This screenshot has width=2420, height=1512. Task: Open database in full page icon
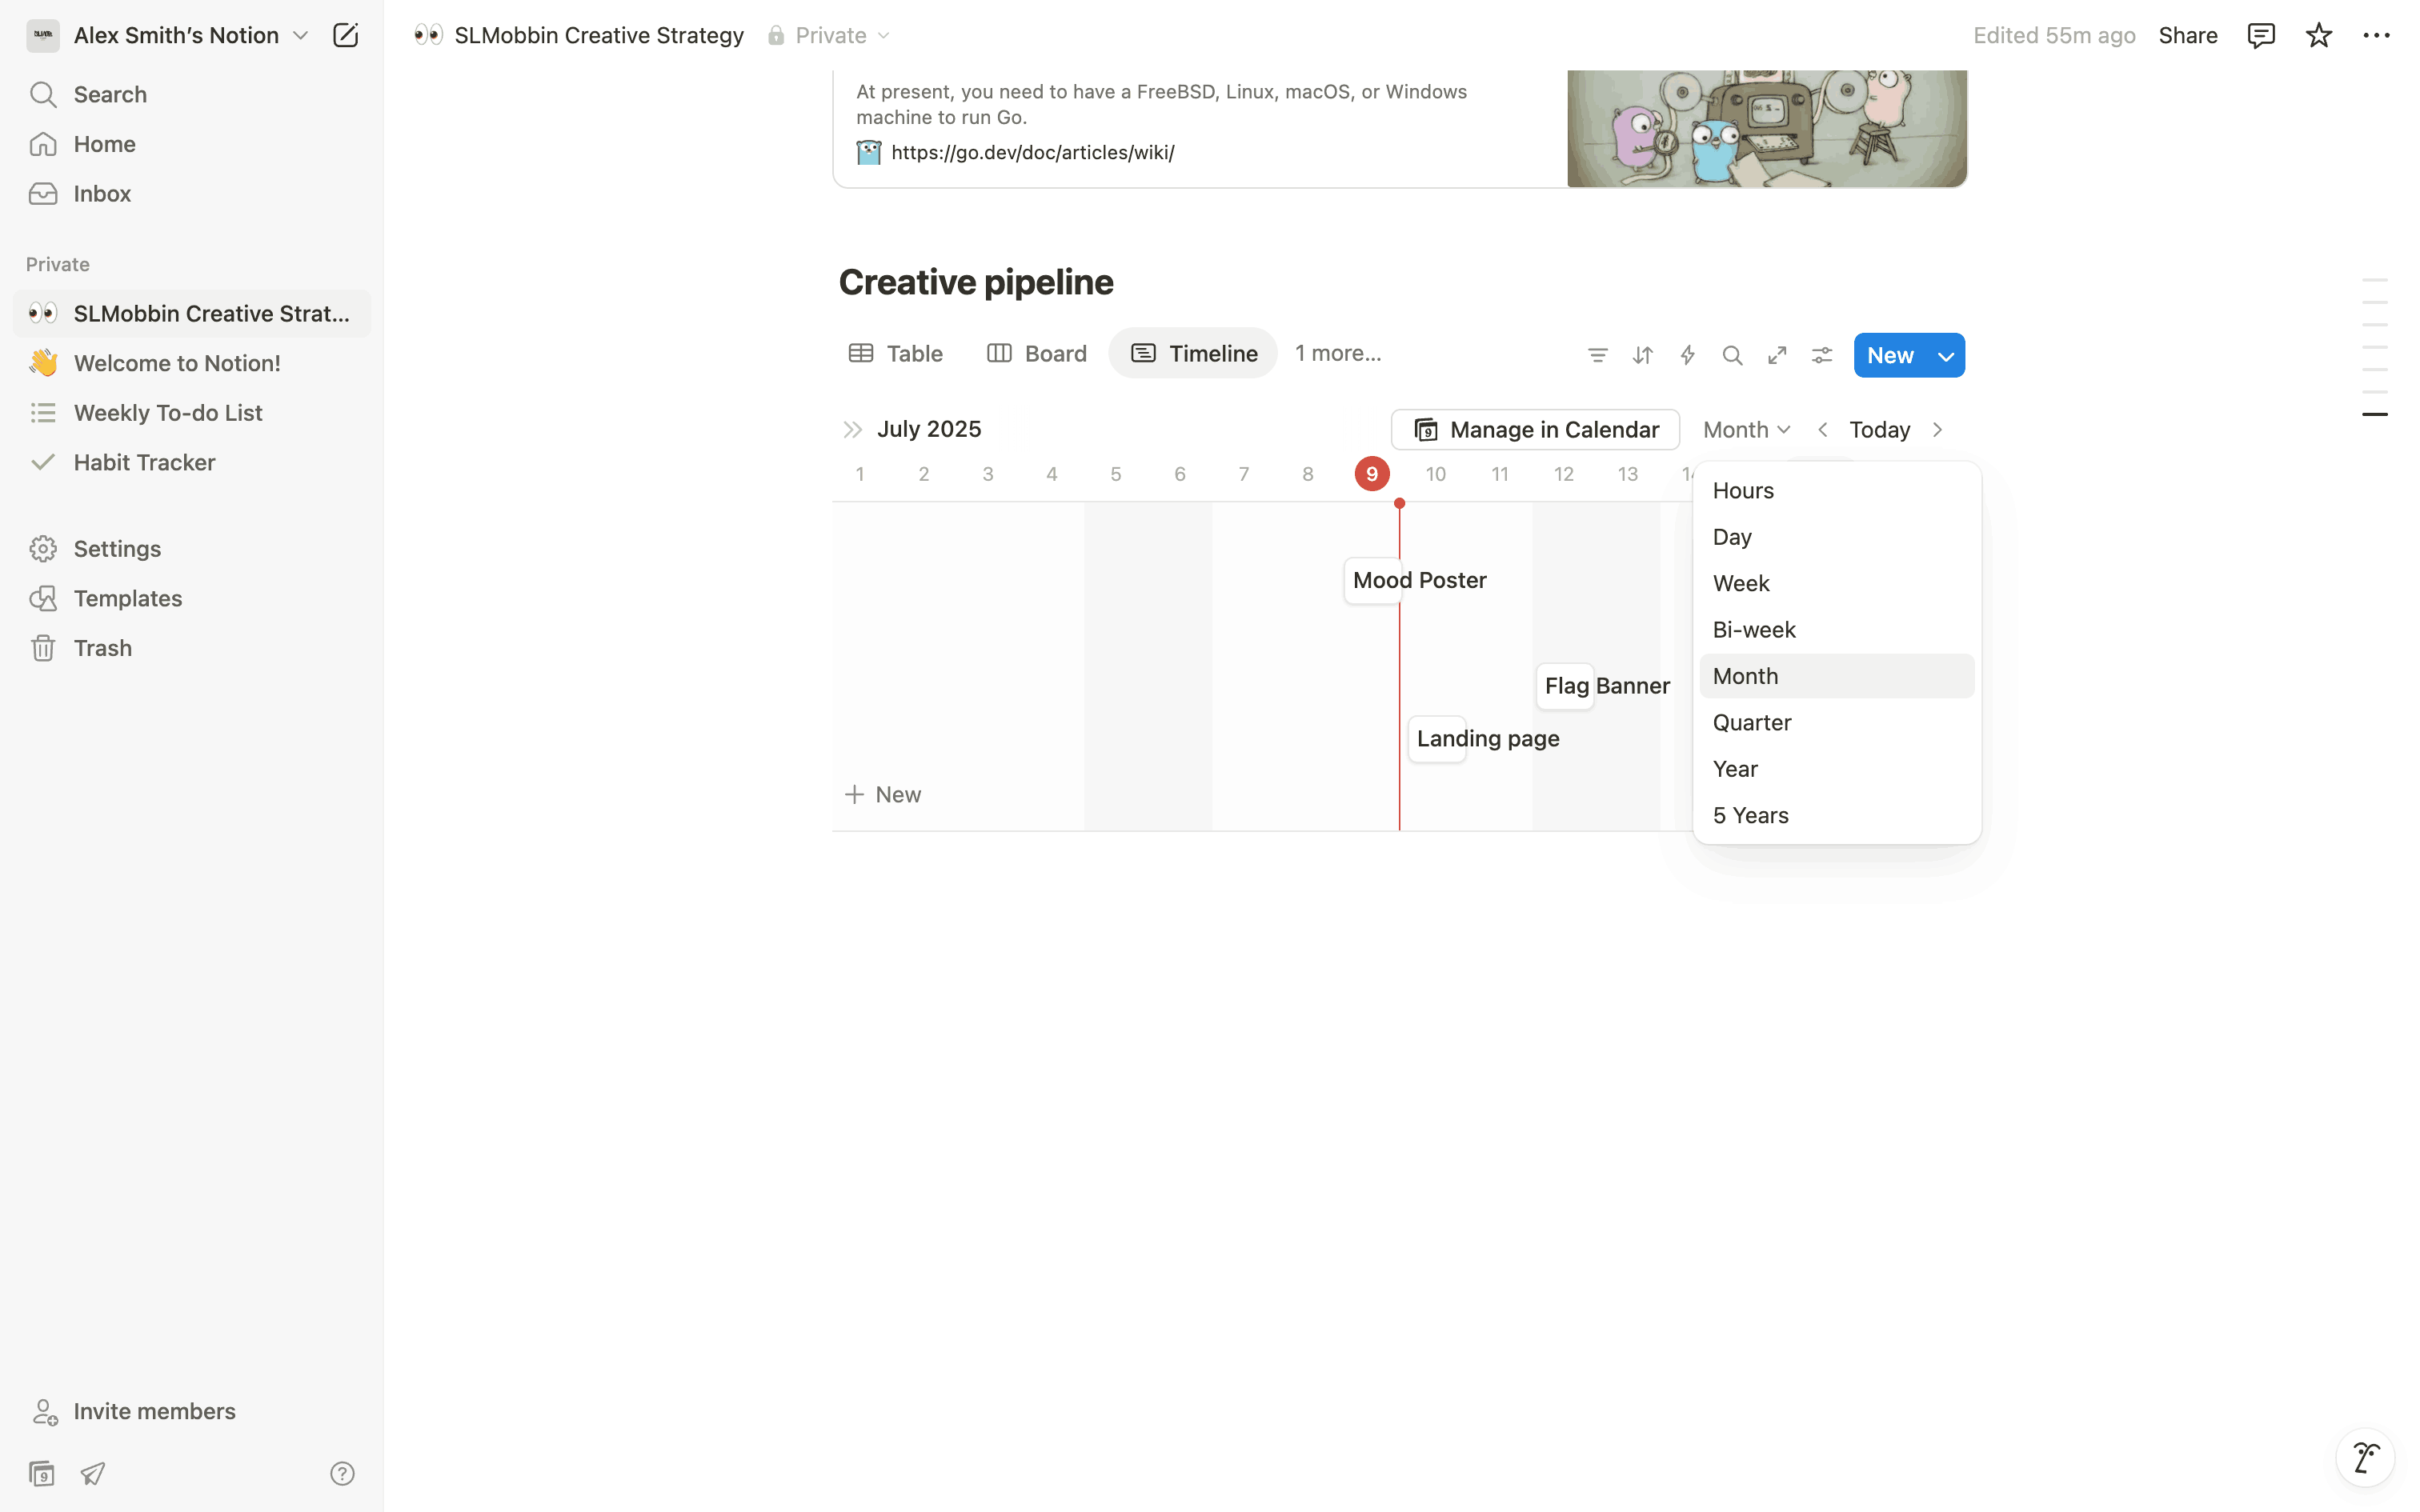(1777, 355)
